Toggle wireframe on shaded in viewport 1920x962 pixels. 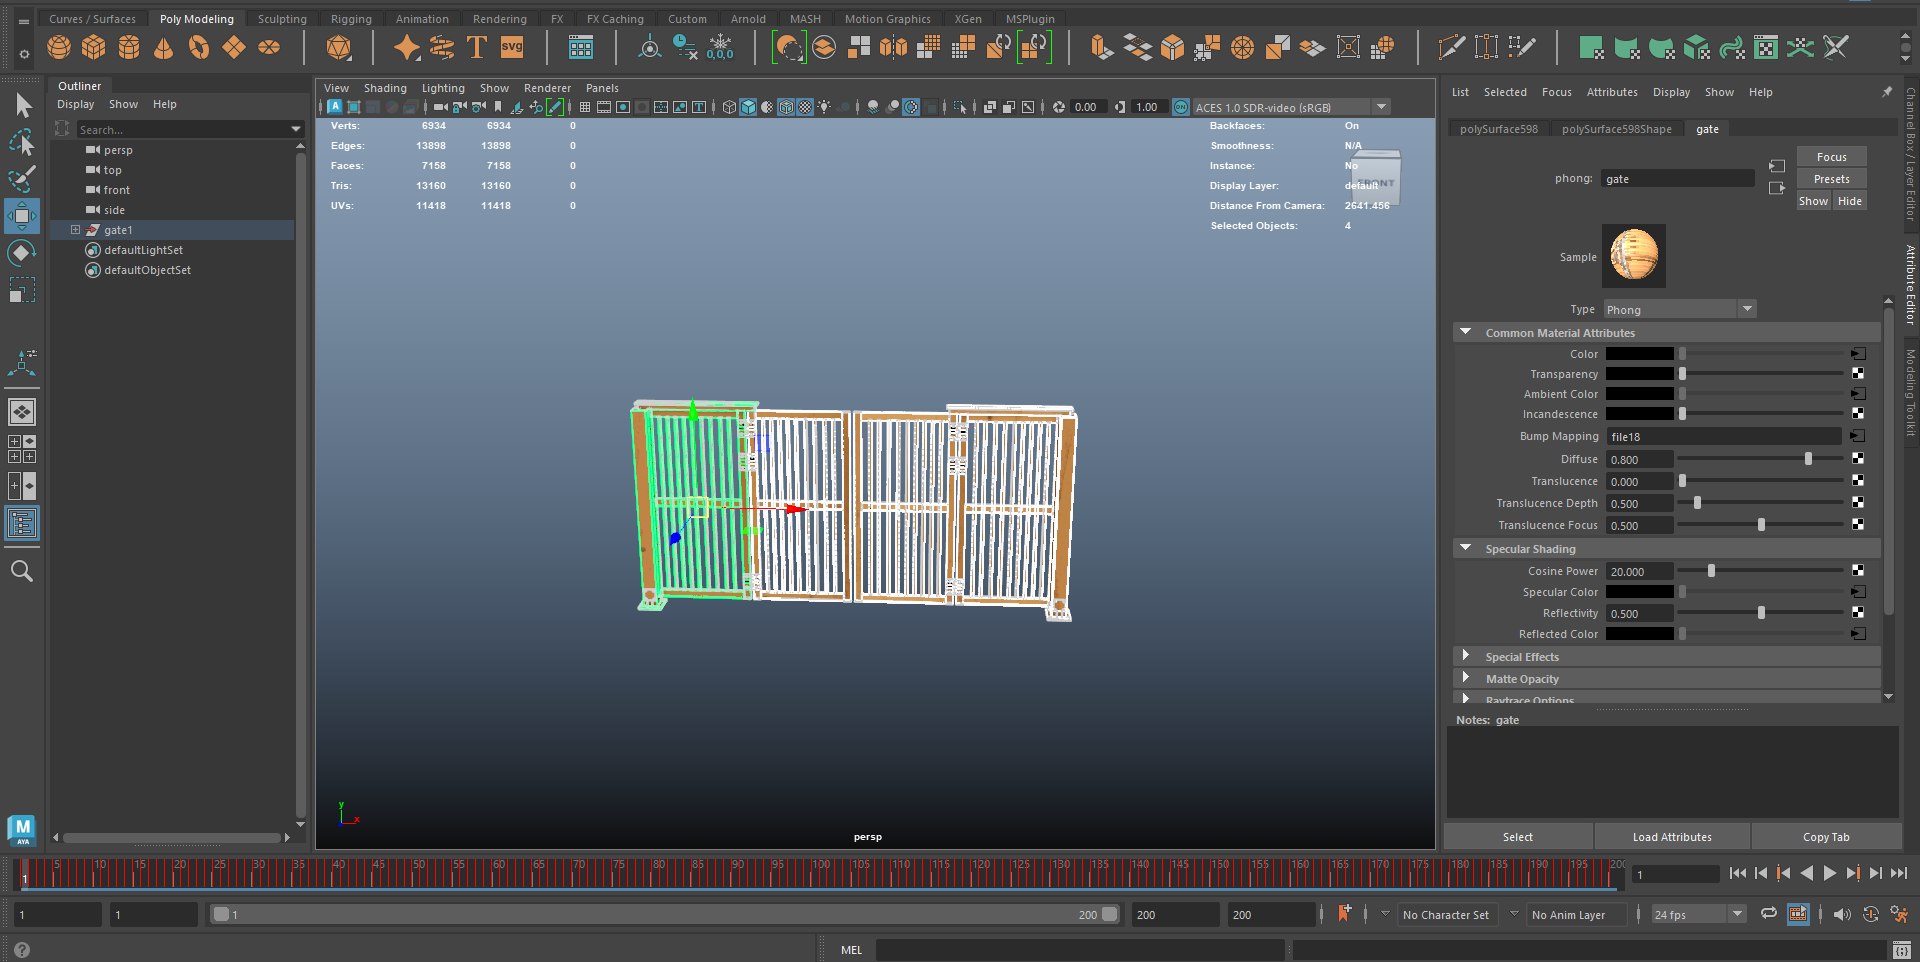coord(786,107)
